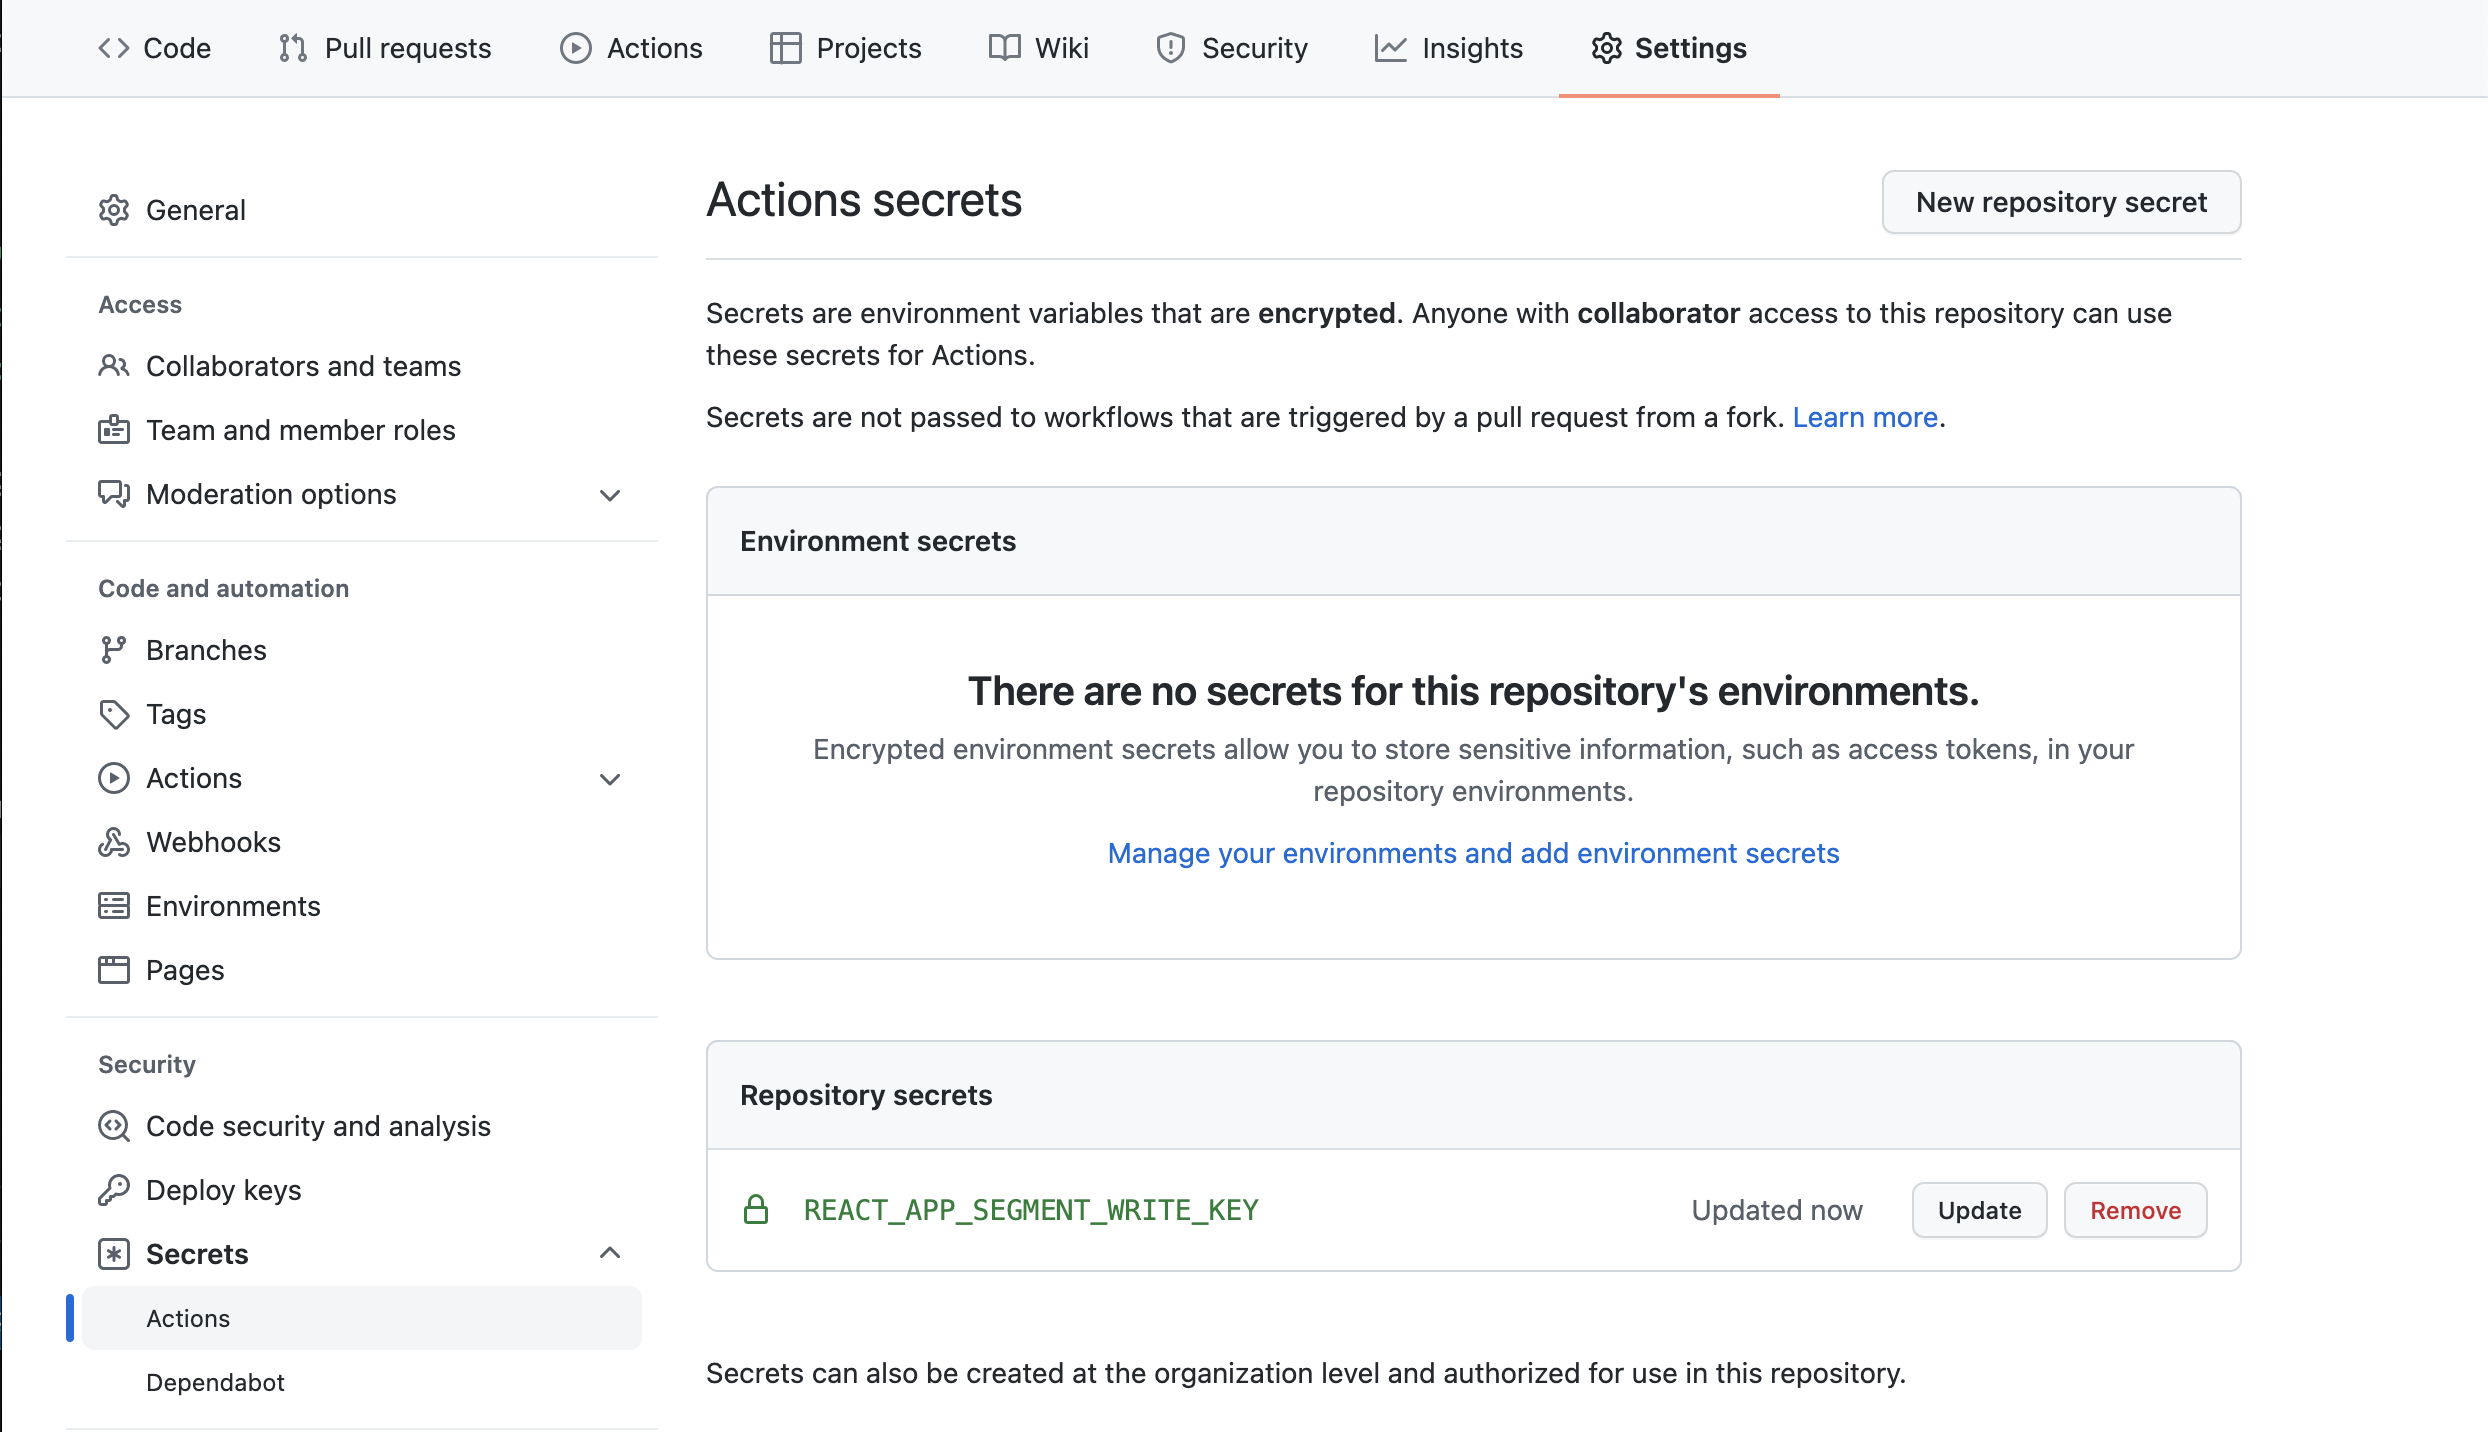Switch to the Pull requests tab
2488x1432 pixels.
point(385,48)
